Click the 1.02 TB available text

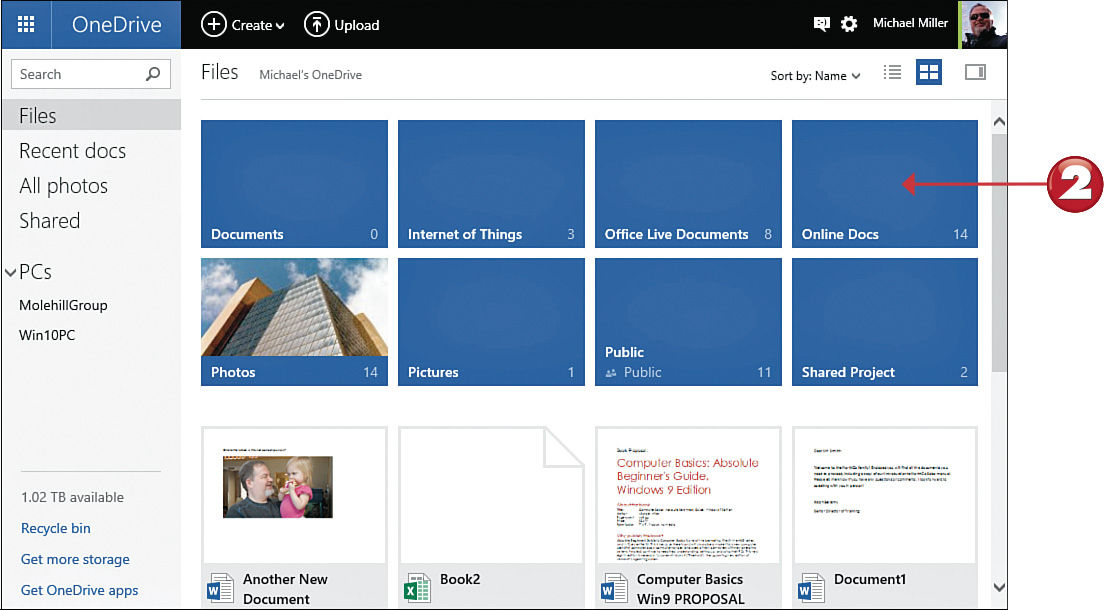coord(73,497)
